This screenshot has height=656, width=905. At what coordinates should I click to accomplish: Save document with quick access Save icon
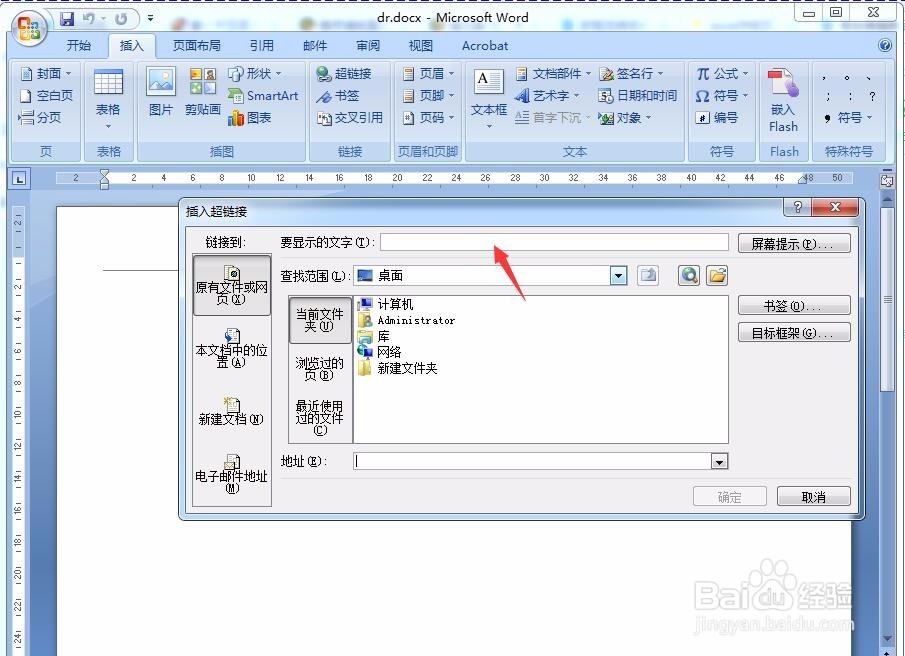[67, 19]
